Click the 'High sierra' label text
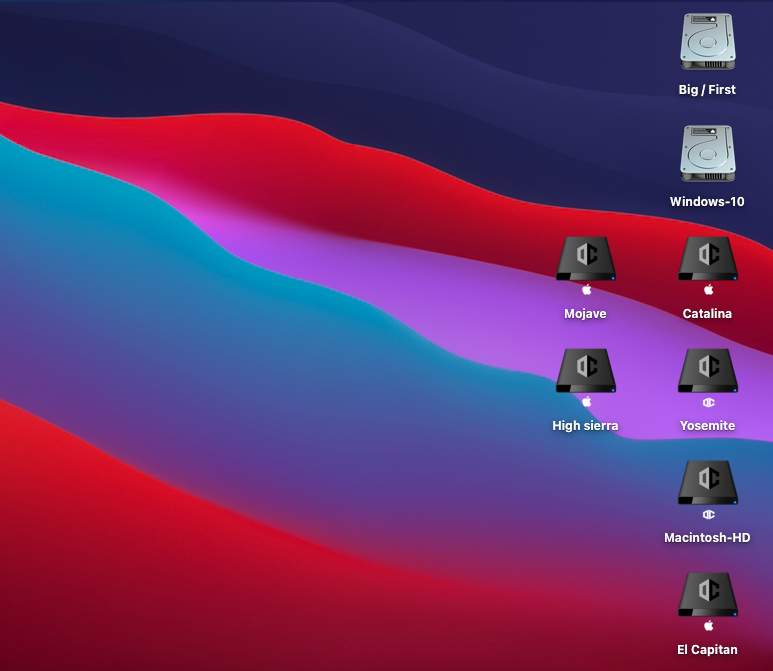 585,425
